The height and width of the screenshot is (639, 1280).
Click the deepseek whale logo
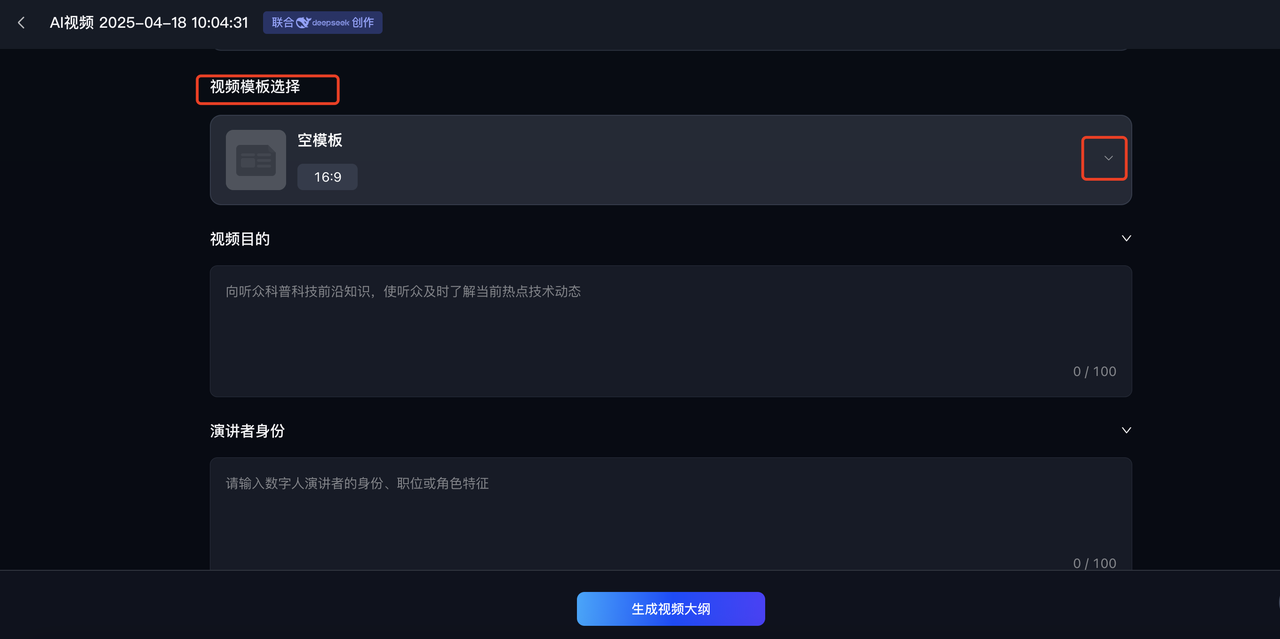tap(303, 22)
